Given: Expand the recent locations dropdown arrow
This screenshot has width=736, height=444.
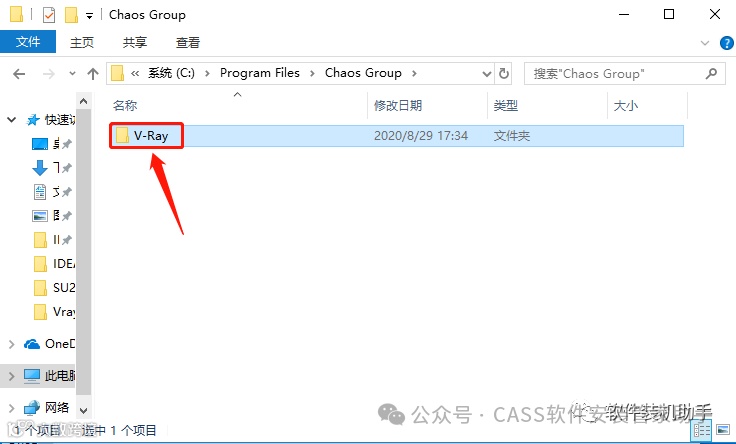Looking at the screenshot, I should [x=72, y=73].
